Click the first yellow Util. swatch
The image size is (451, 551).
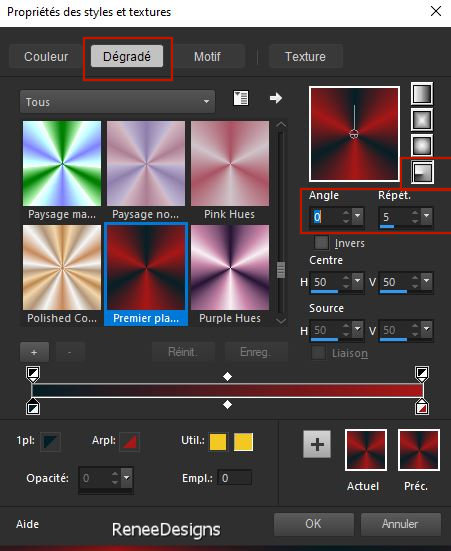pos(218,442)
